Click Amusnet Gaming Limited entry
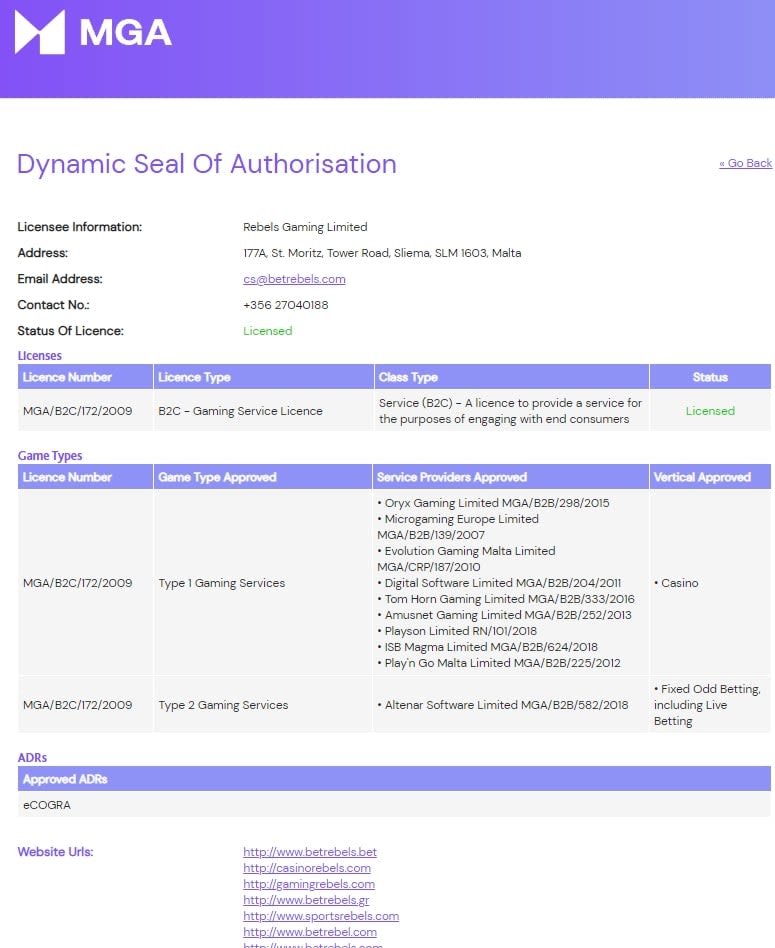775x948 pixels. tap(504, 615)
